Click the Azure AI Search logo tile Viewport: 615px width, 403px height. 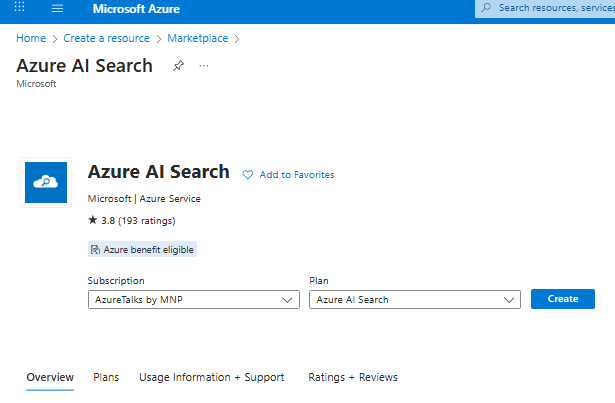tap(46, 182)
